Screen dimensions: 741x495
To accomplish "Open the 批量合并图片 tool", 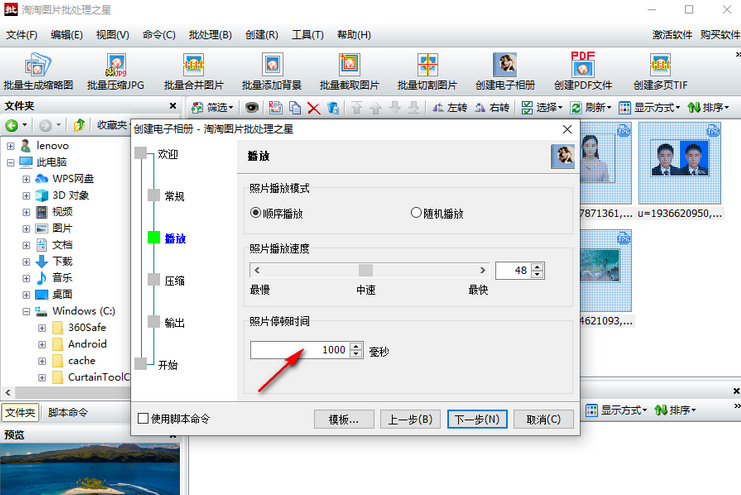I will 193,66.
